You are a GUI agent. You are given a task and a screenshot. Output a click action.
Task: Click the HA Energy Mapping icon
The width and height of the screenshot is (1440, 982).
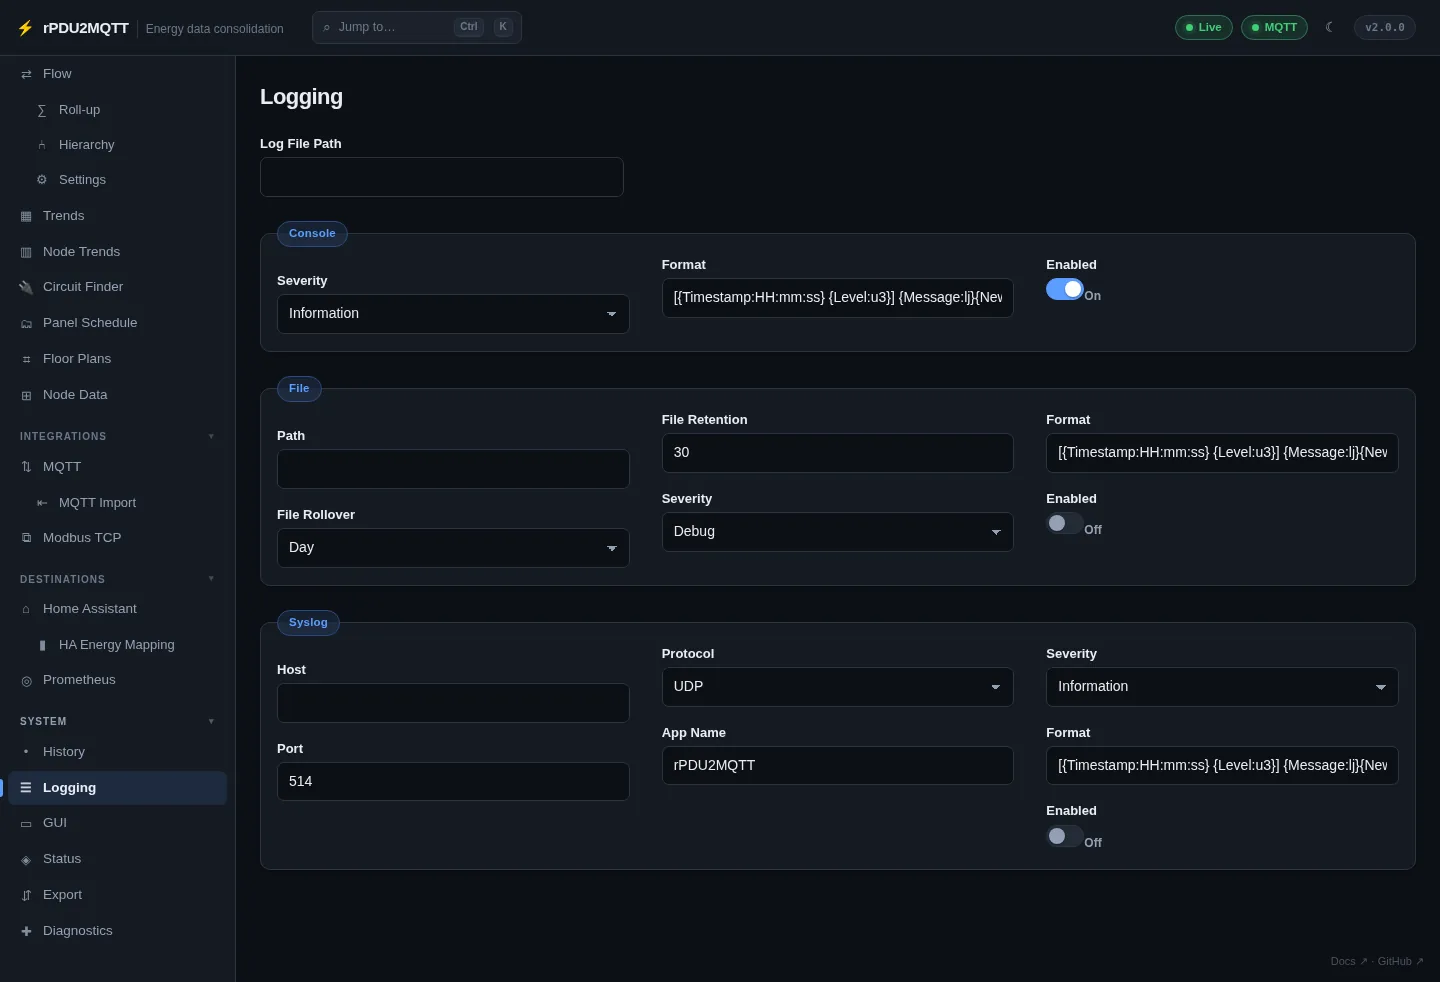click(x=42, y=645)
